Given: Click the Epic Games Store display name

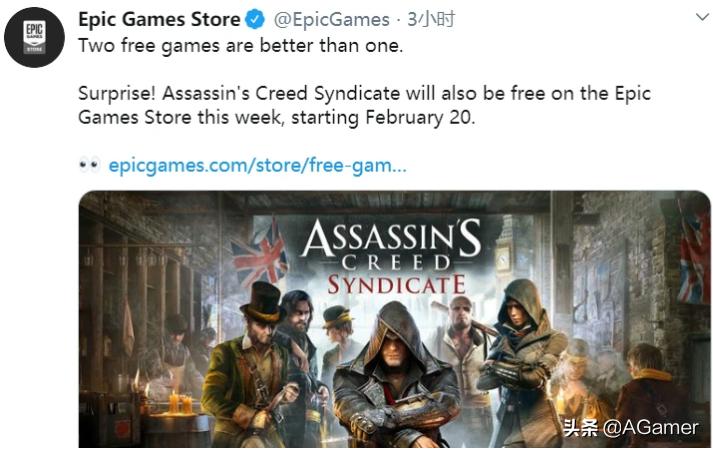Looking at the screenshot, I should [x=159, y=20].
